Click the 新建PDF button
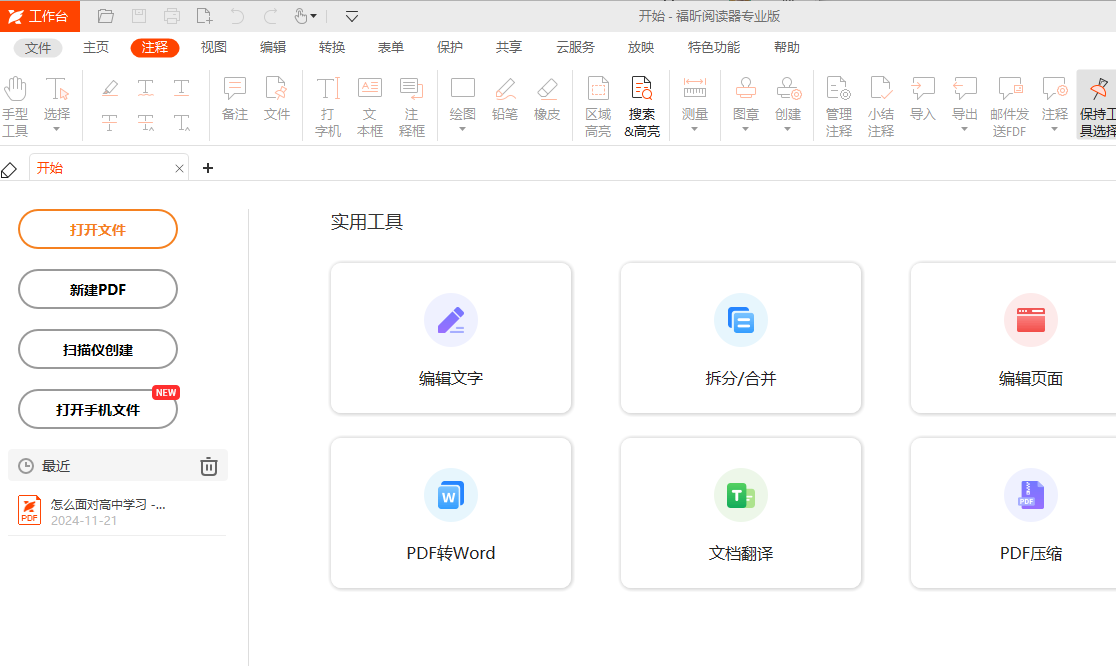 tap(98, 289)
